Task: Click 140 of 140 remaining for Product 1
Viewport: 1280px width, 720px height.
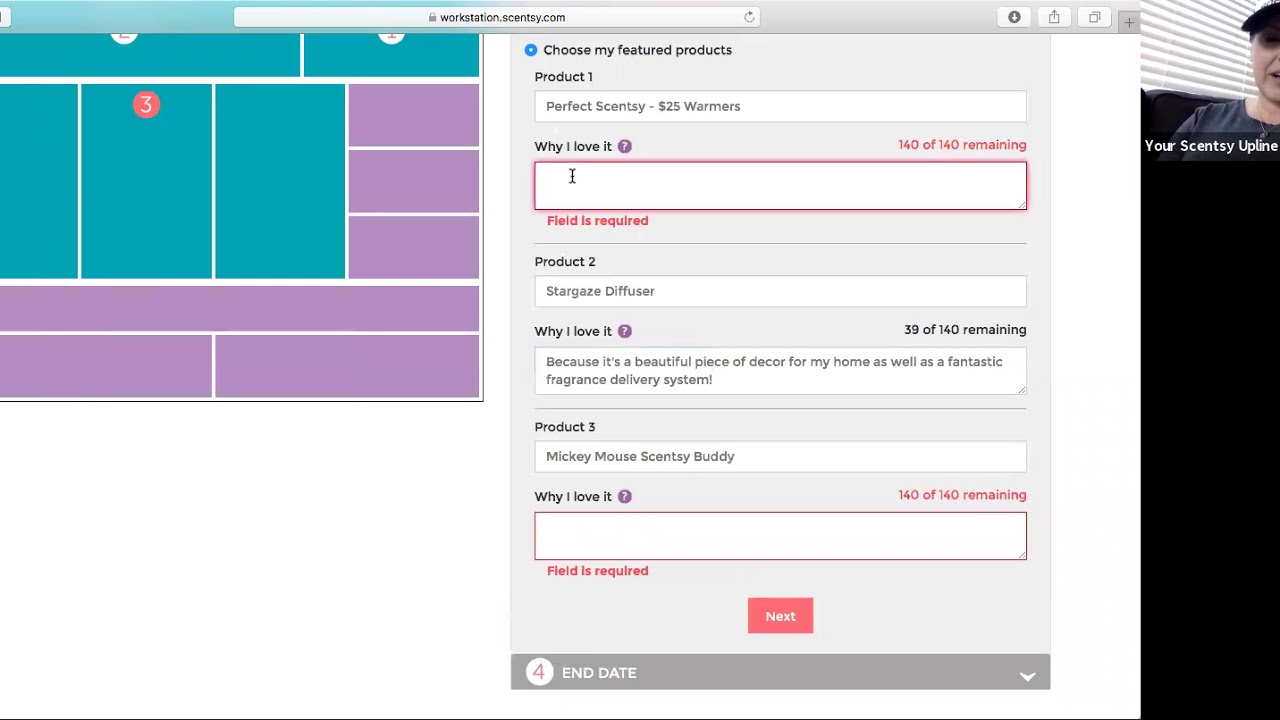Action: point(962,145)
